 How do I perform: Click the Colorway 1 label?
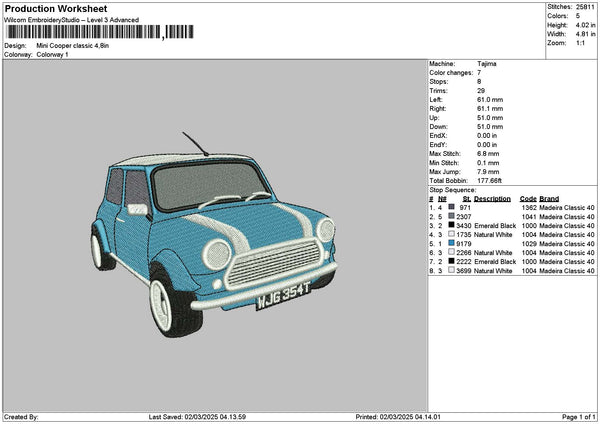[x=53, y=54]
